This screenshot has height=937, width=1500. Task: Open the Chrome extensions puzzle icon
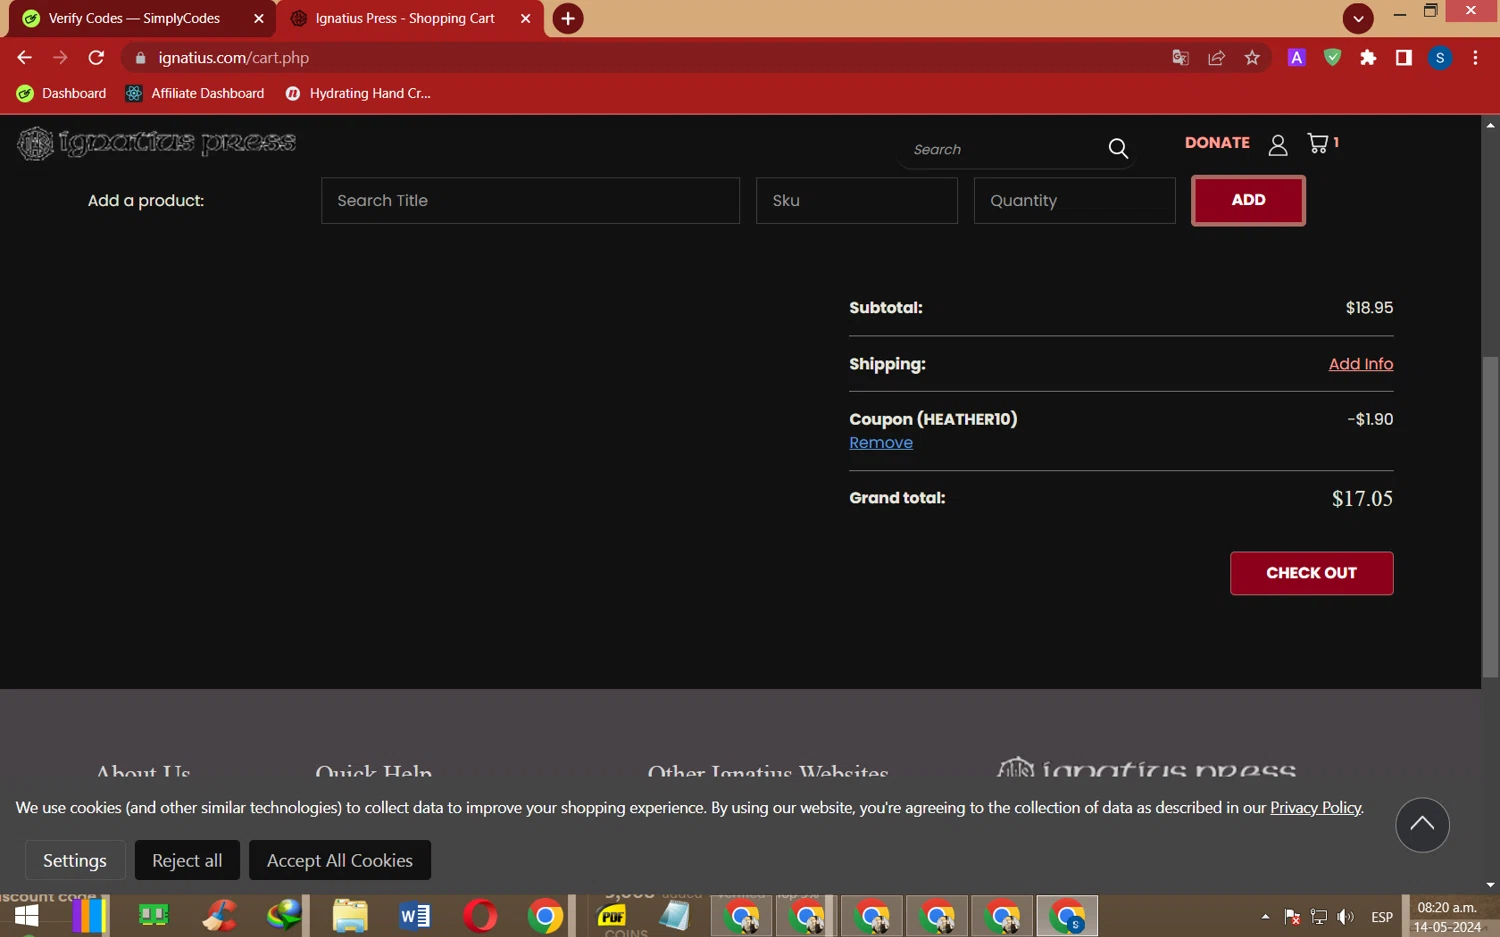pyautogui.click(x=1368, y=58)
